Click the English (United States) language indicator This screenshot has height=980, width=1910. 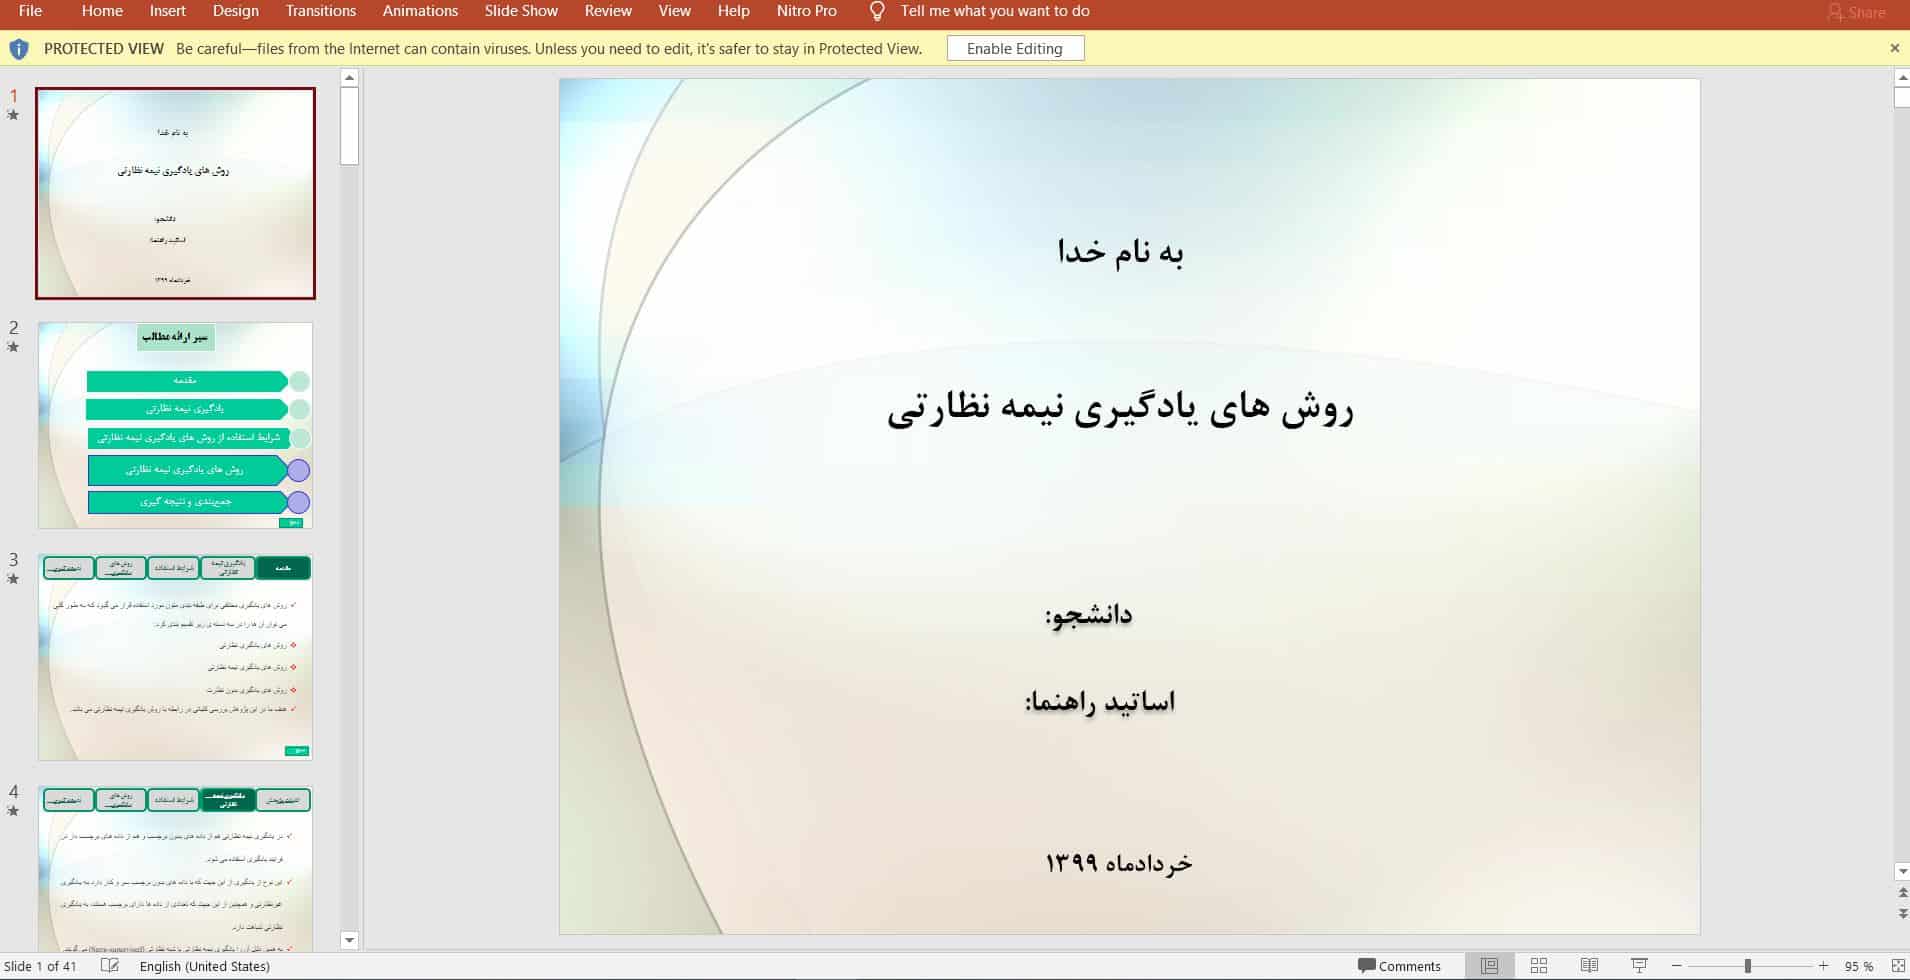tap(205, 966)
